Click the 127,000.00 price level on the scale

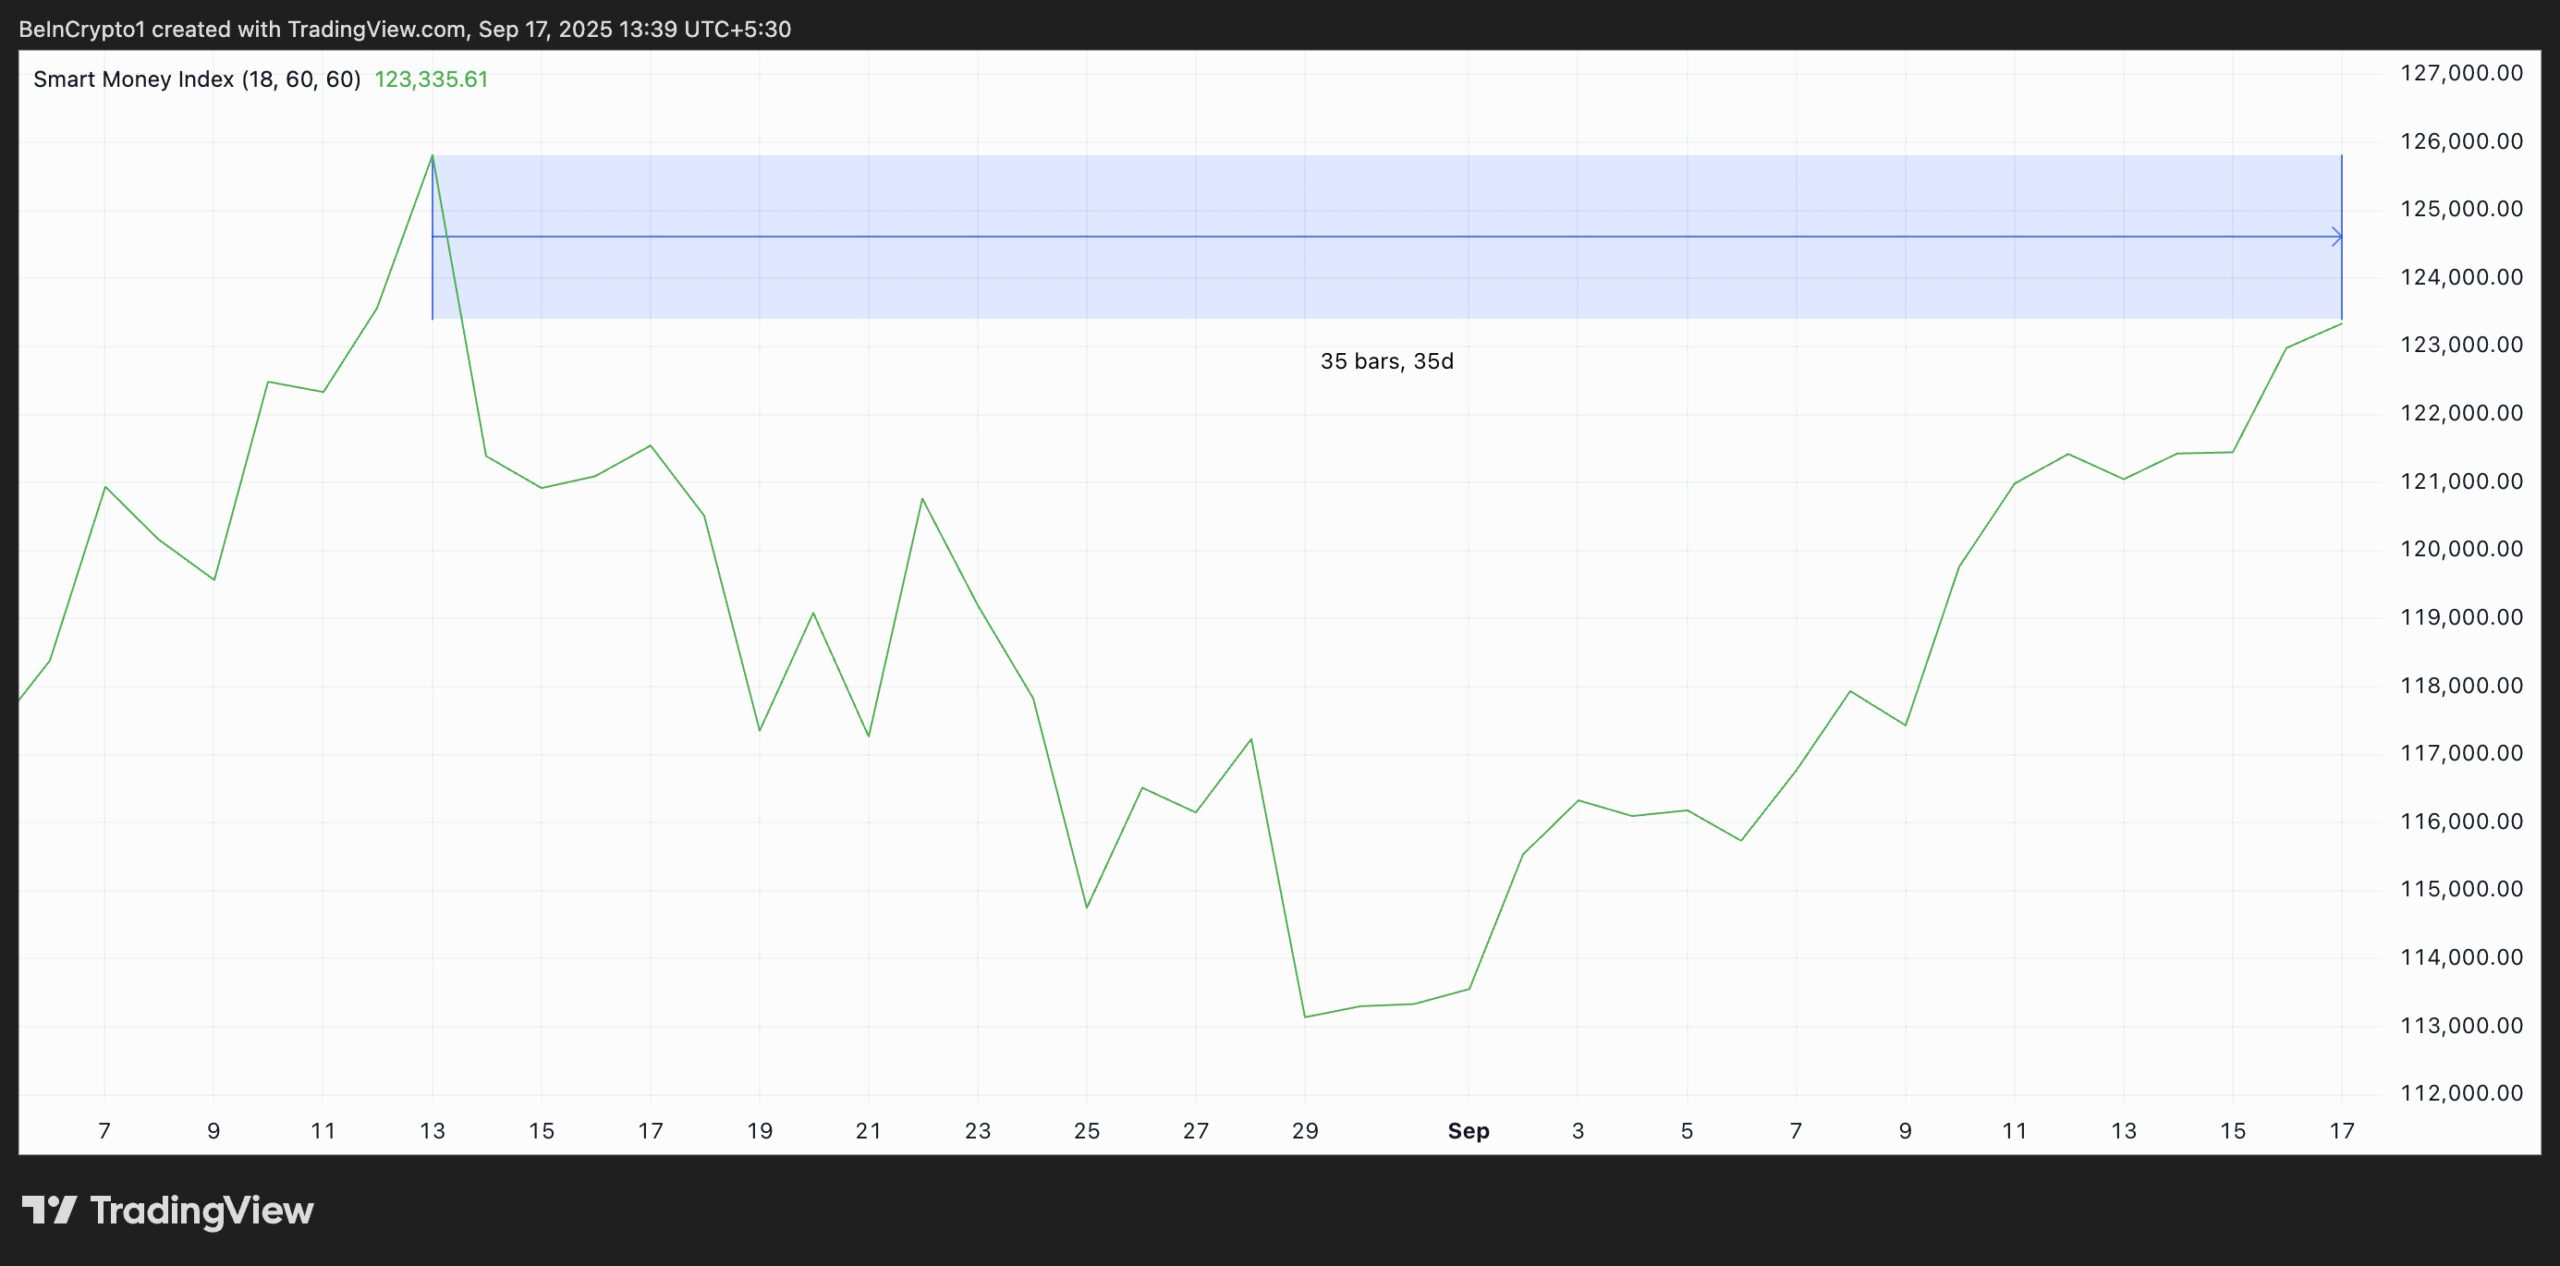pos(2462,72)
